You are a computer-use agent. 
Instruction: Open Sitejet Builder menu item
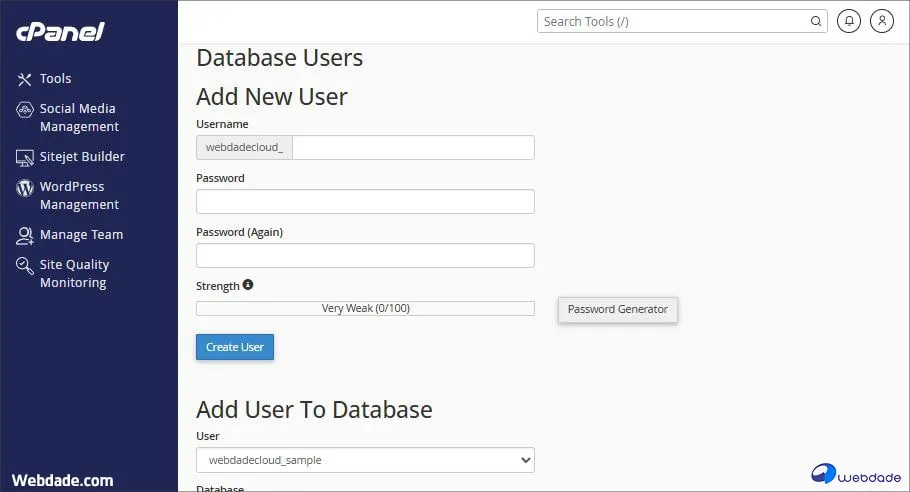[82, 157]
